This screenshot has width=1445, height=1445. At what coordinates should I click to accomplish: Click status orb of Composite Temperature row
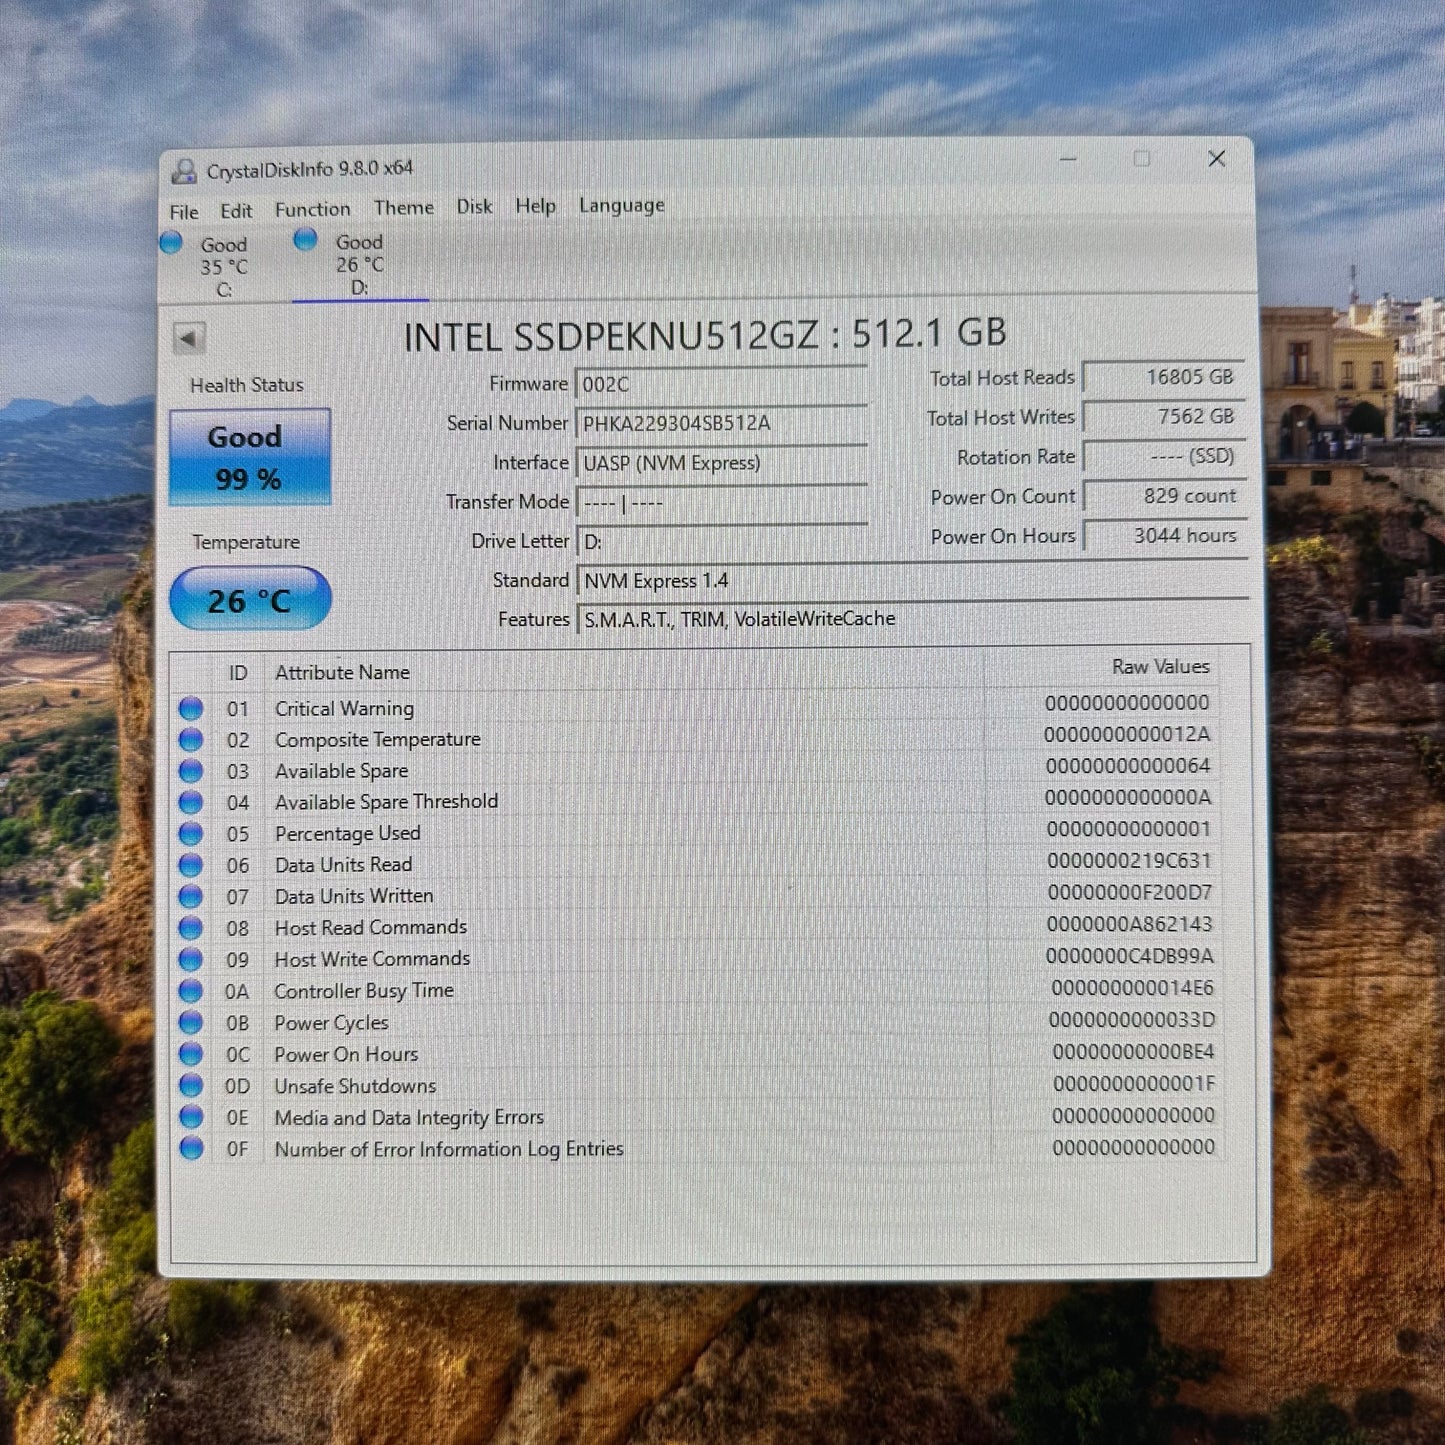pyautogui.click(x=190, y=740)
